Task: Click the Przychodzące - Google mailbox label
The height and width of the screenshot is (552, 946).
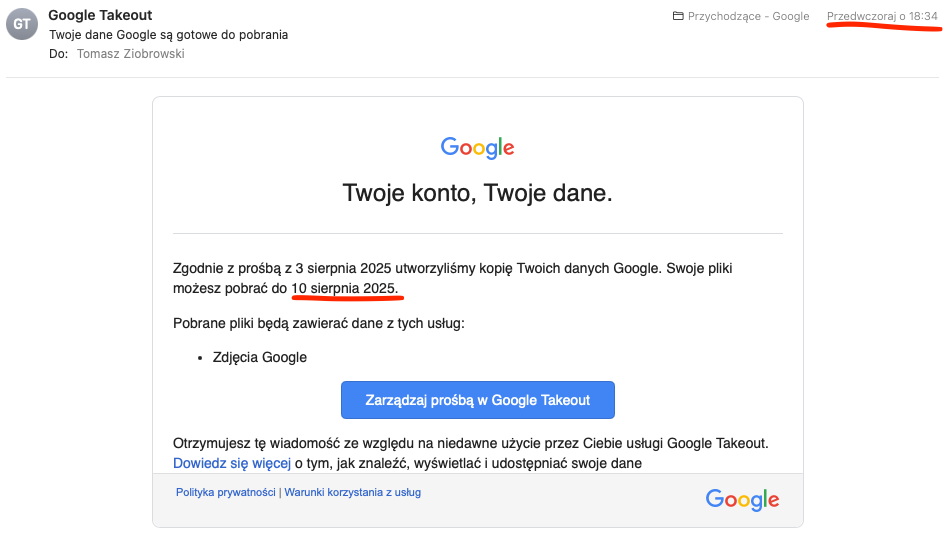Action: click(x=748, y=16)
